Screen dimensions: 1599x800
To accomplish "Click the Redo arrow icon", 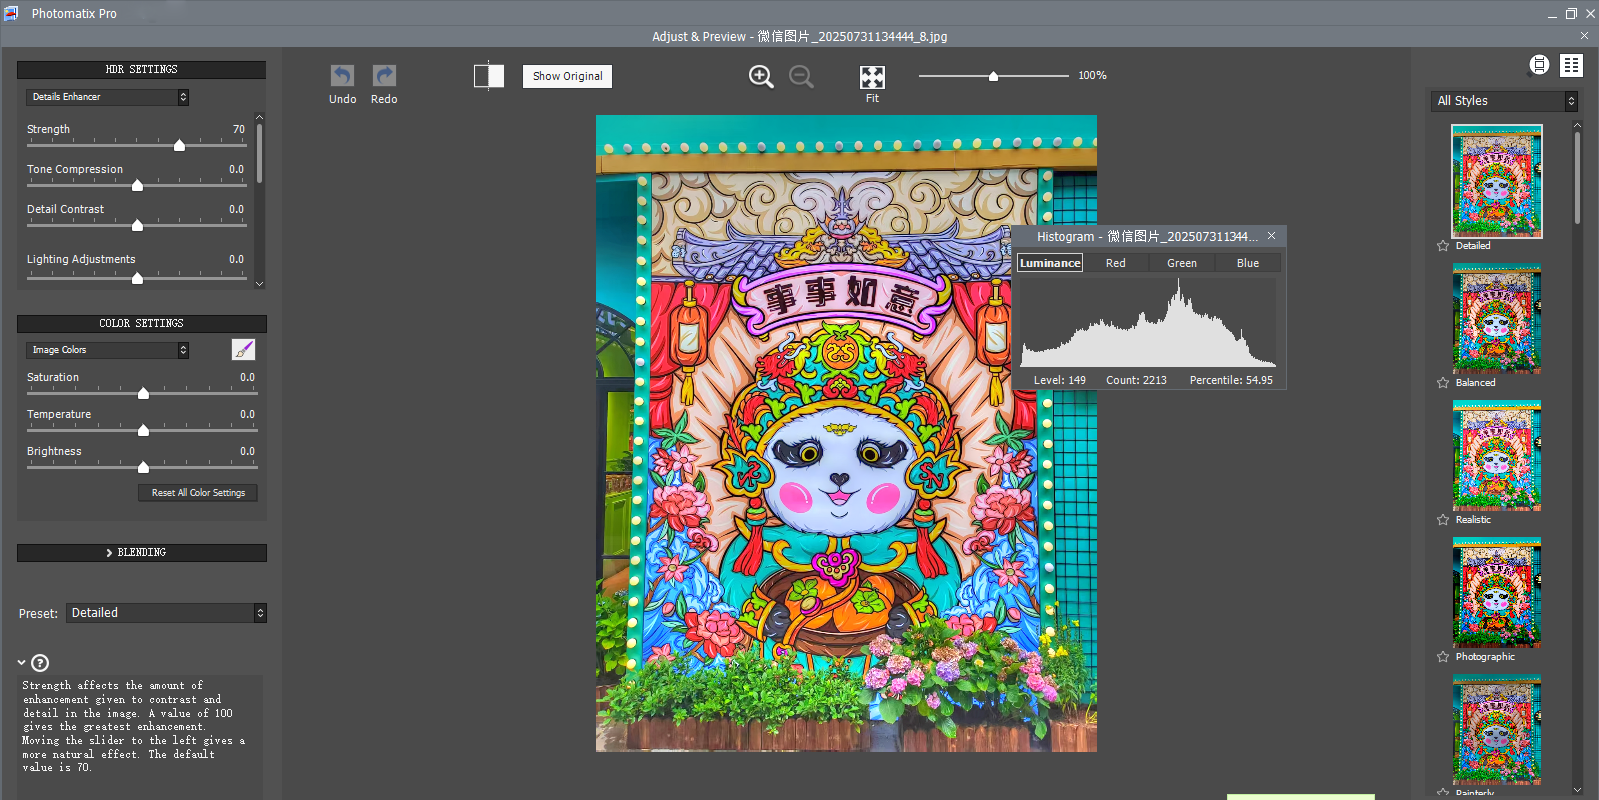I will tap(384, 76).
